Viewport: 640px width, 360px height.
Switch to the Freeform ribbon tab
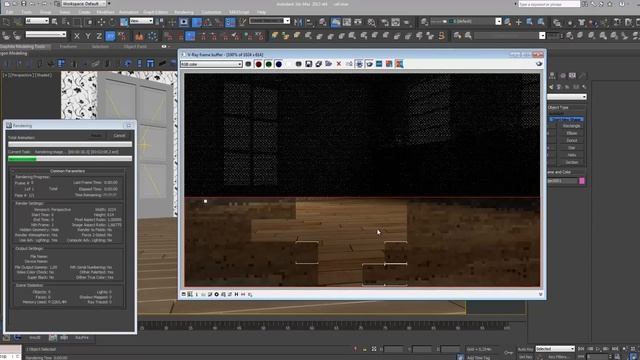coord(68,47)
